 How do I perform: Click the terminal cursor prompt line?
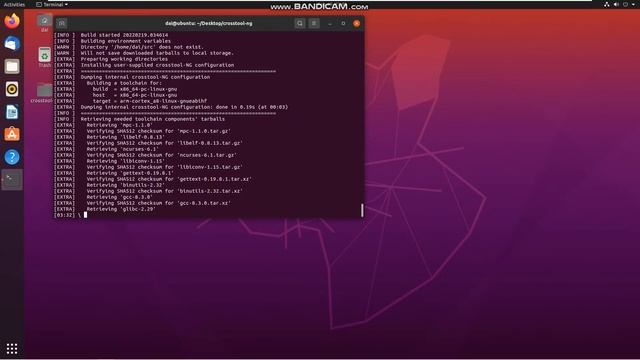pyautogui.click(x=70, y=215)
